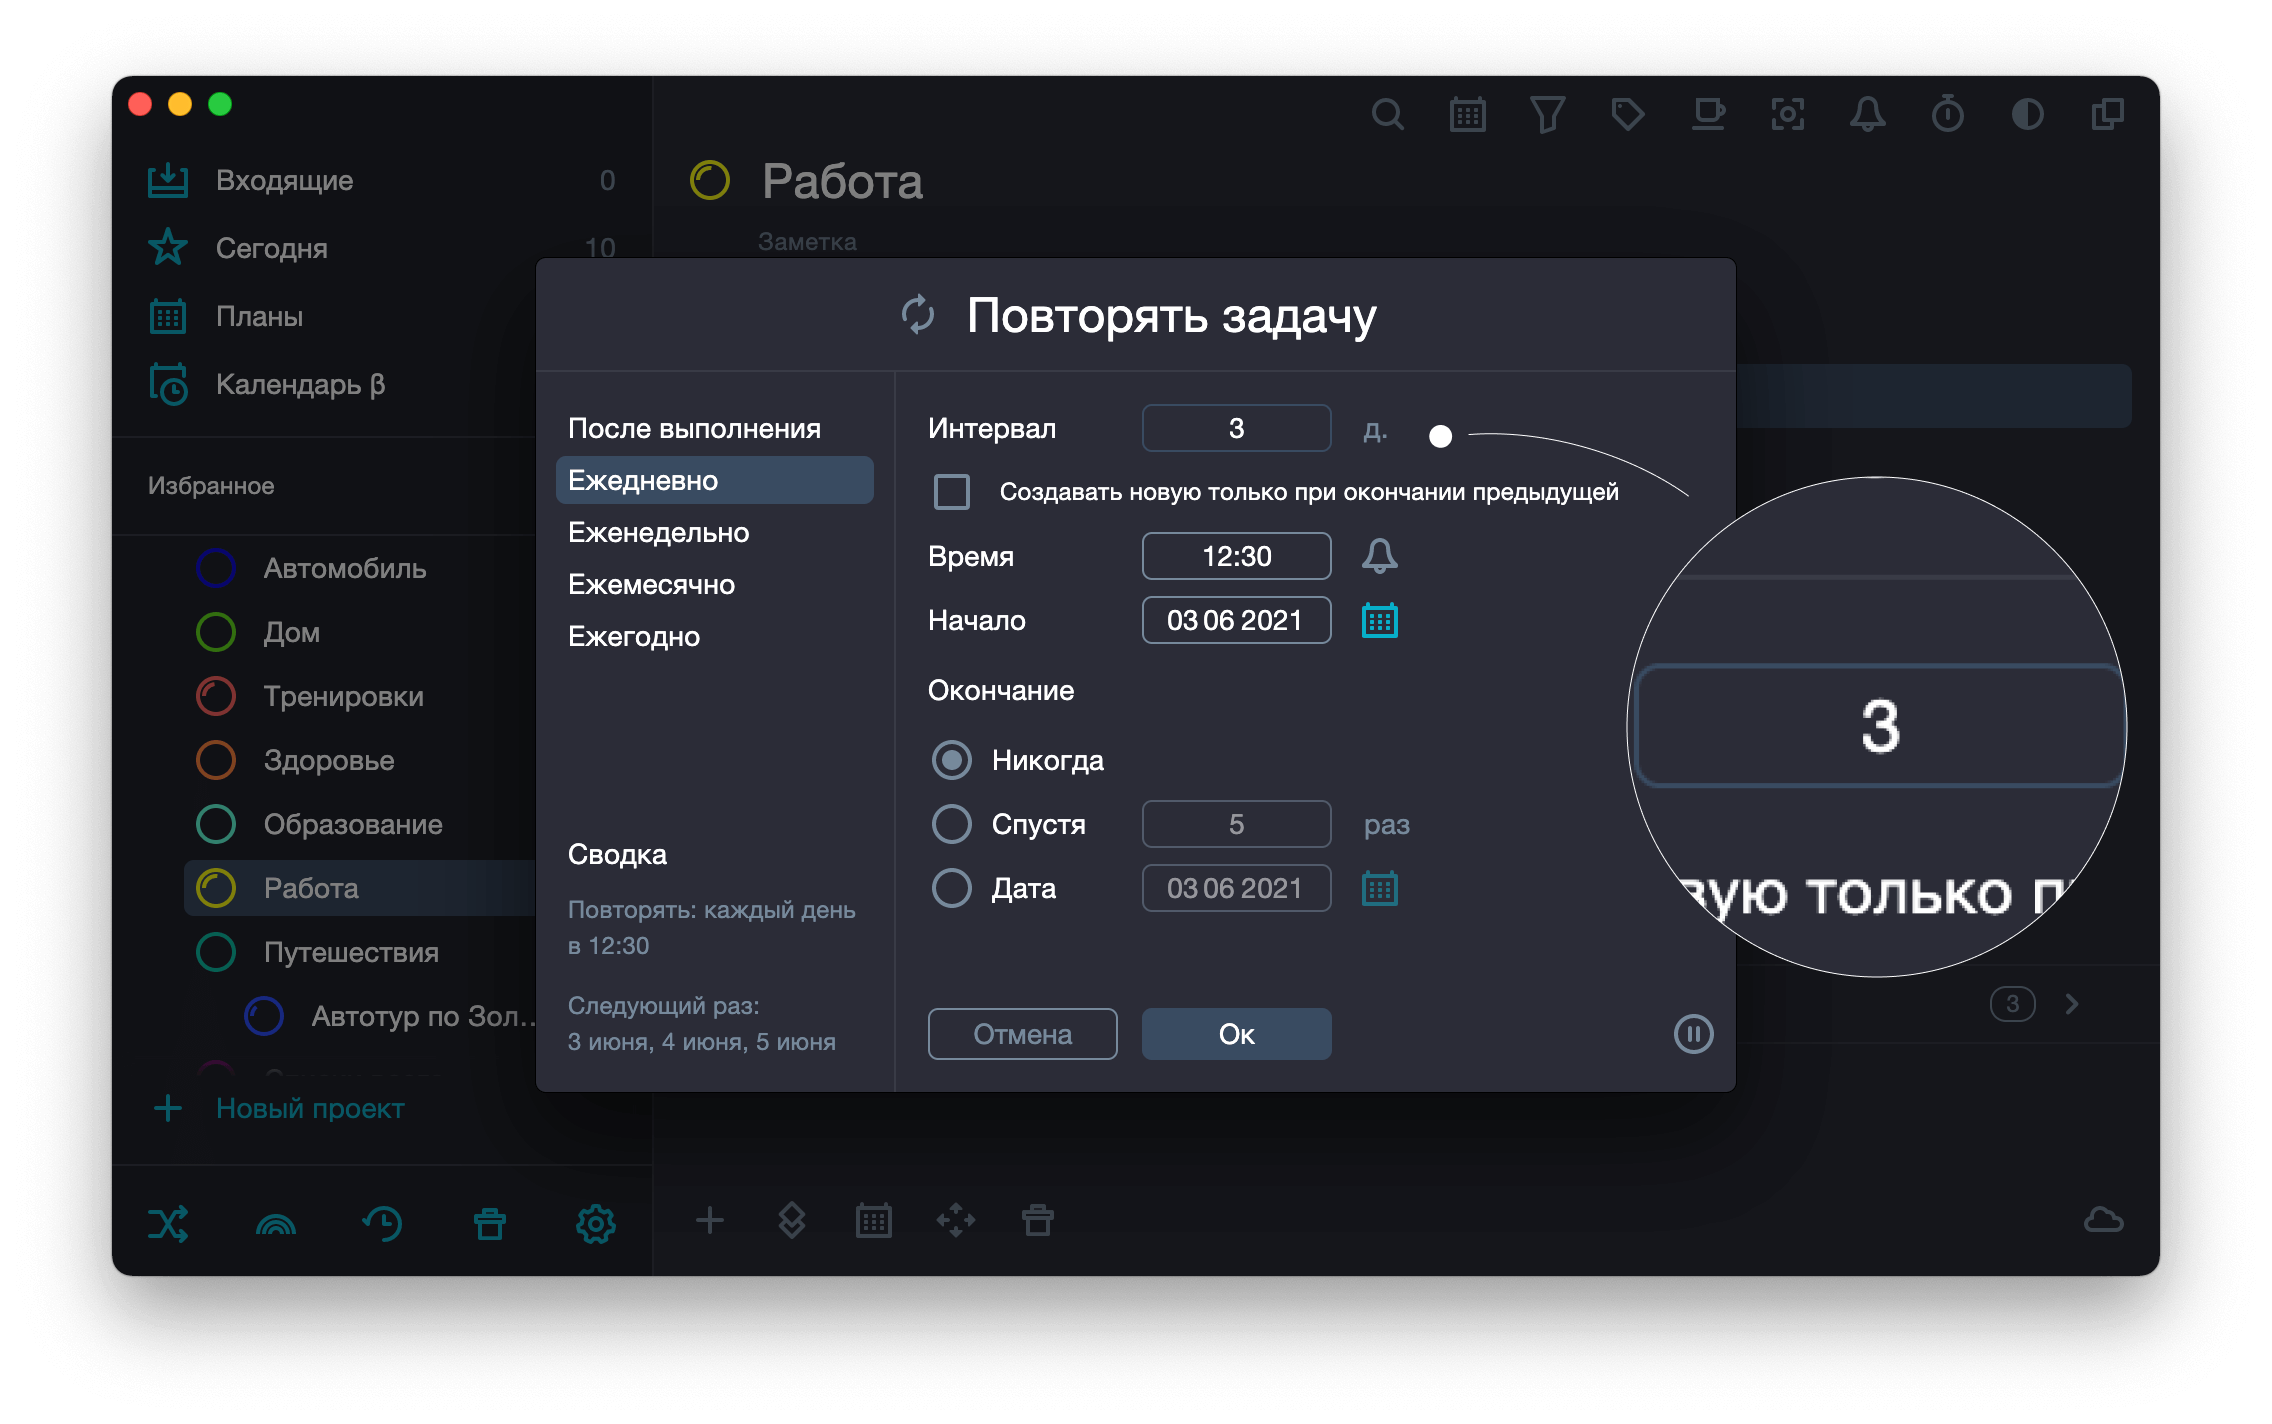Open the Путешествия project in the sidebar
2272x1424 pixels.
point(350,952)
